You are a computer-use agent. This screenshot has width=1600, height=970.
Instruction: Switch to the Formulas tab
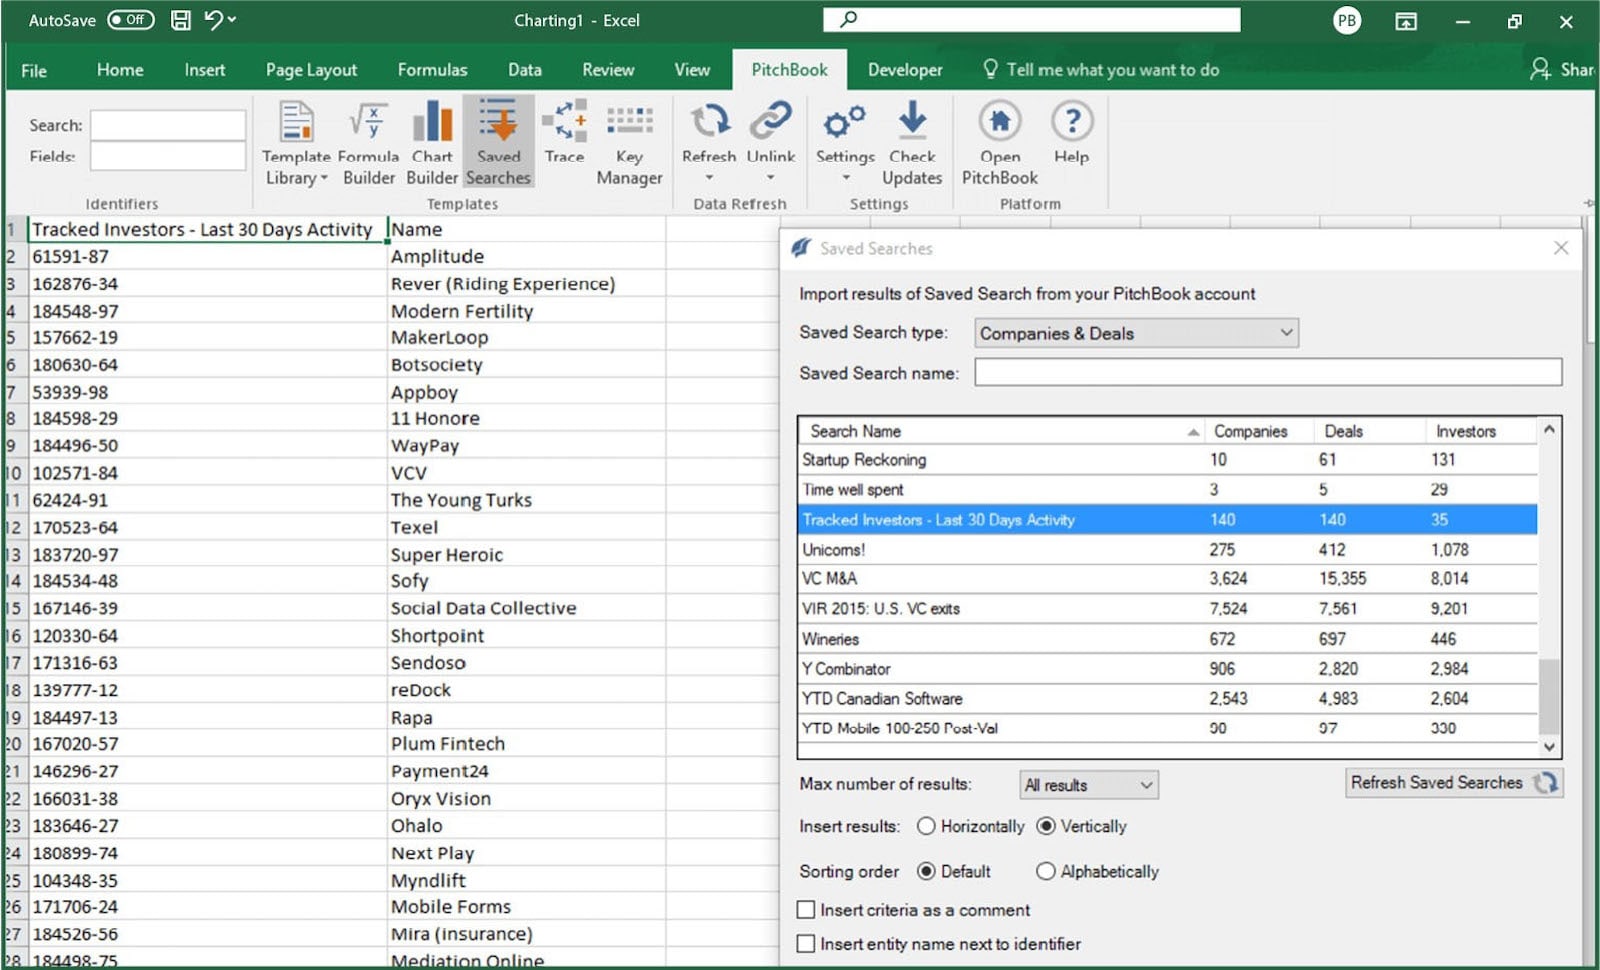point(432,70)
